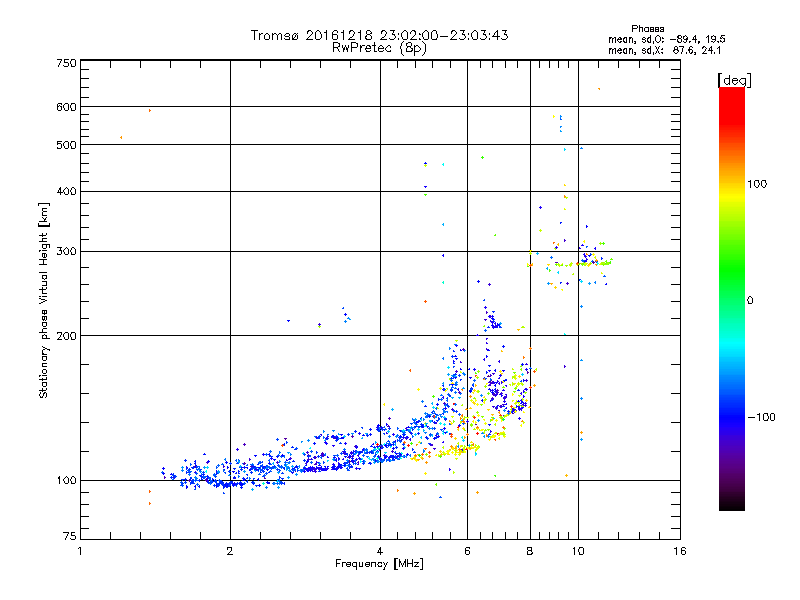
Task: Click the subtitle 'RwPretec (8p)'
Action: coord(379,48)
